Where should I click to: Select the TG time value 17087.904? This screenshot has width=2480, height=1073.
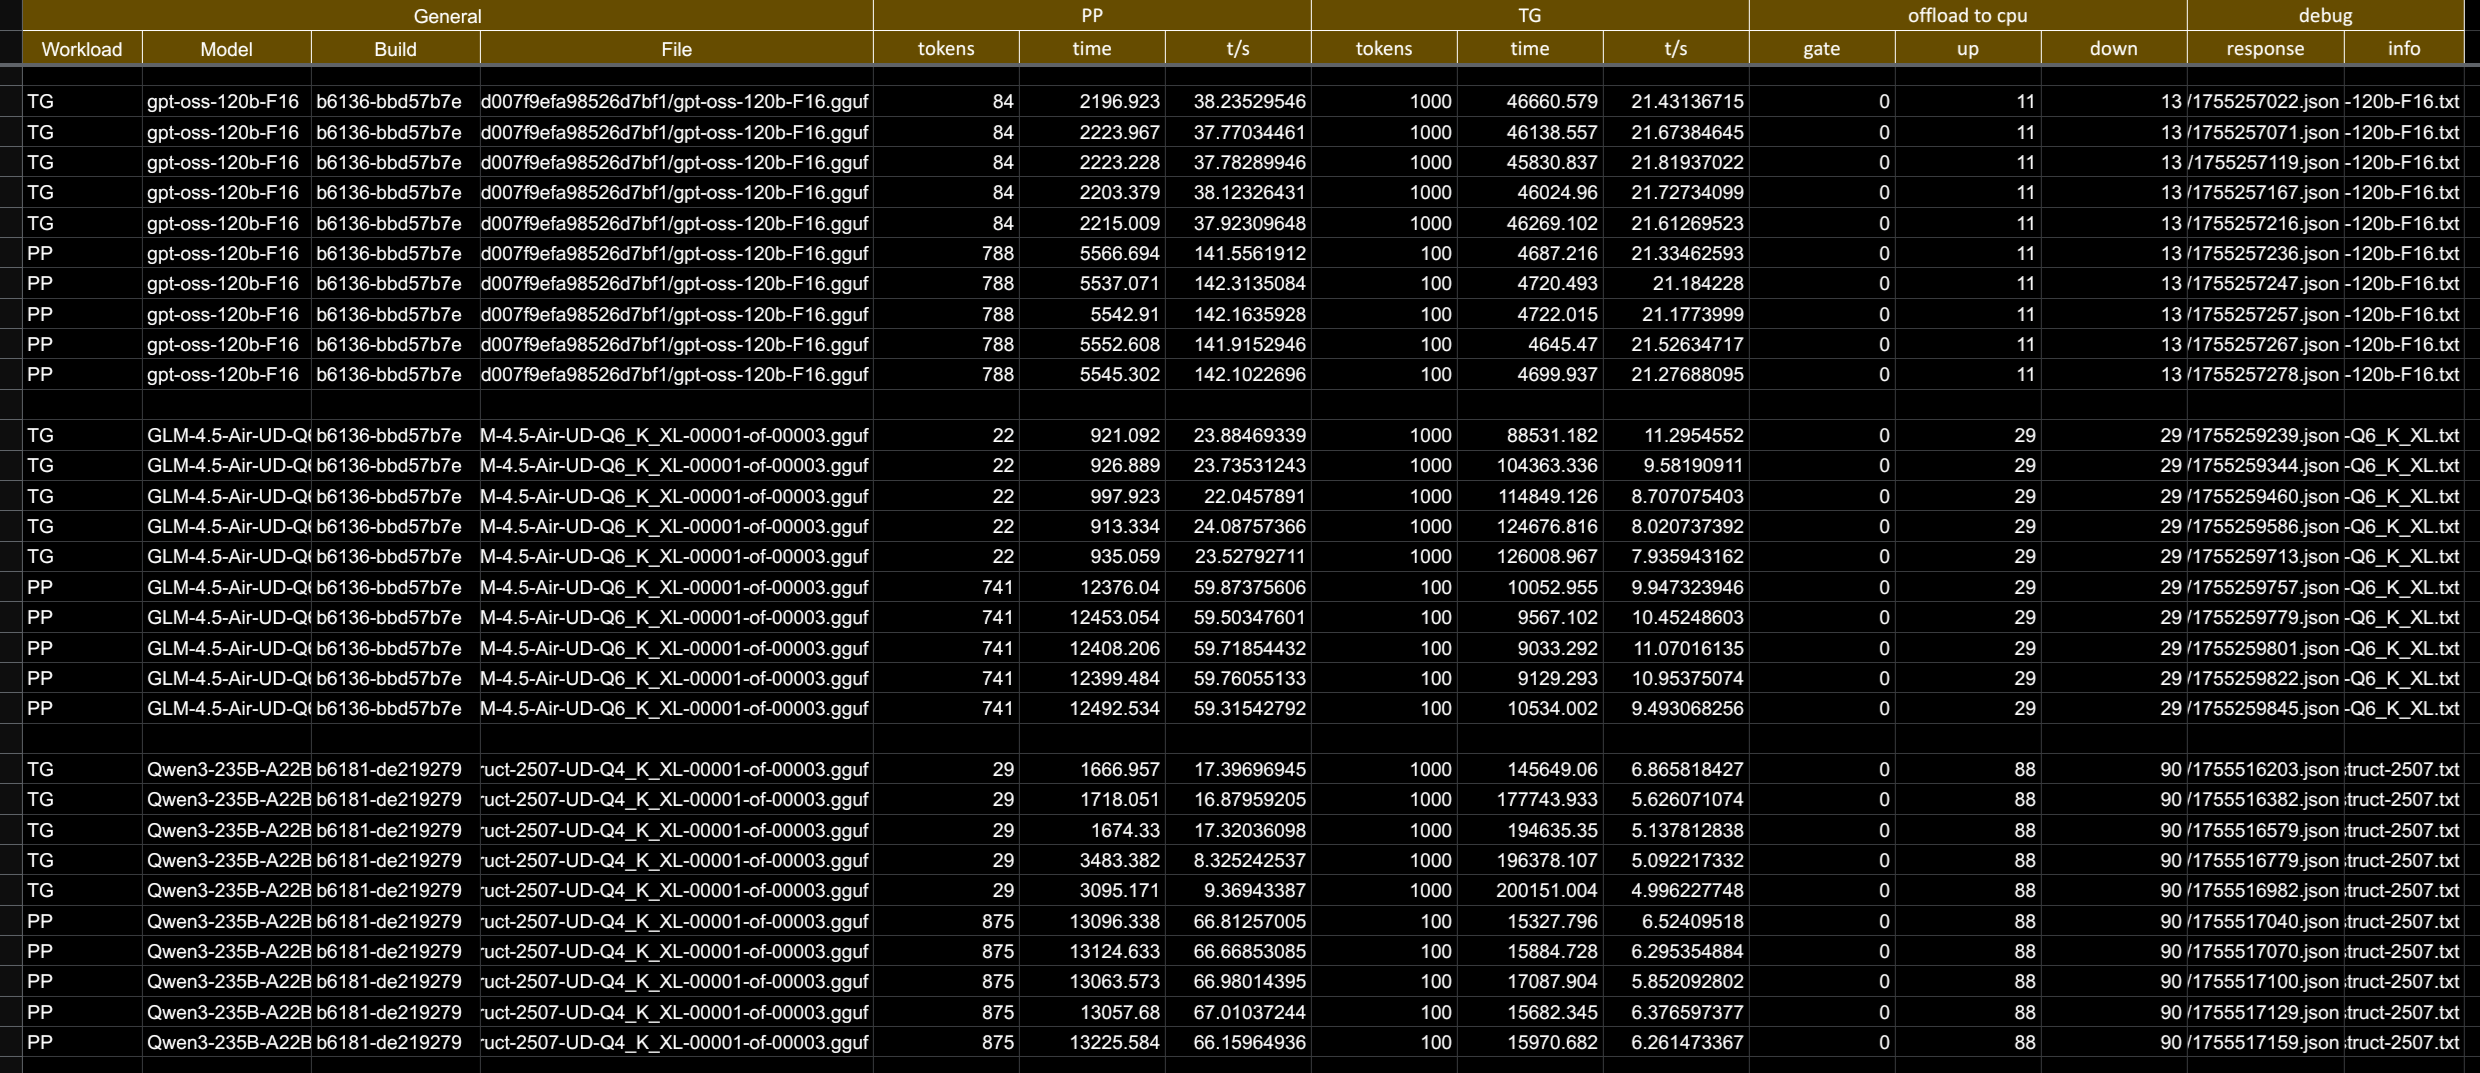[1530, 982]
